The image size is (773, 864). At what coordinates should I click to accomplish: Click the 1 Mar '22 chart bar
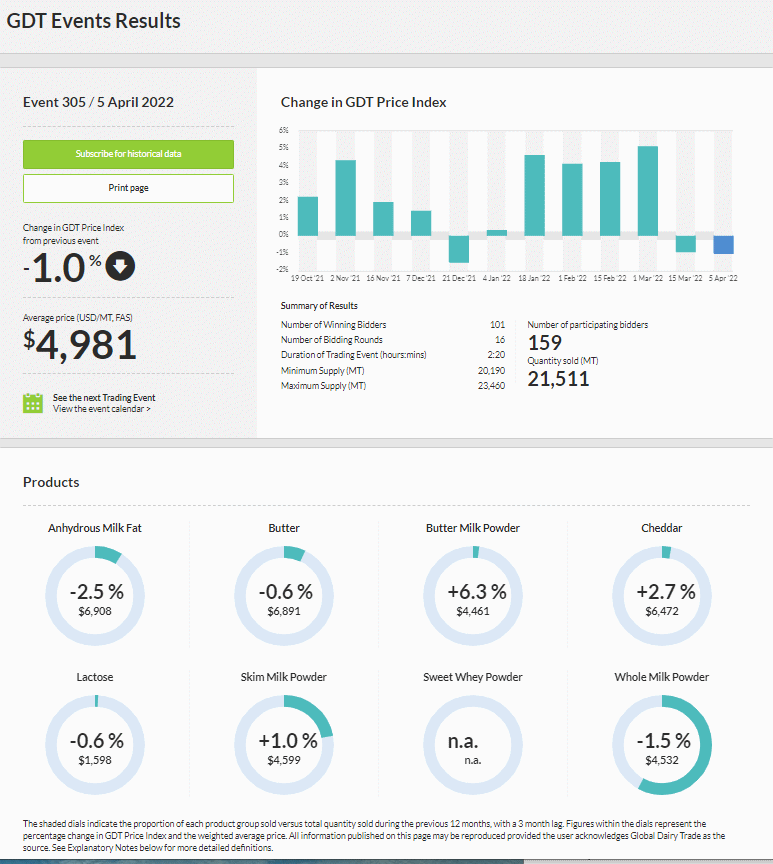[648, 191]
